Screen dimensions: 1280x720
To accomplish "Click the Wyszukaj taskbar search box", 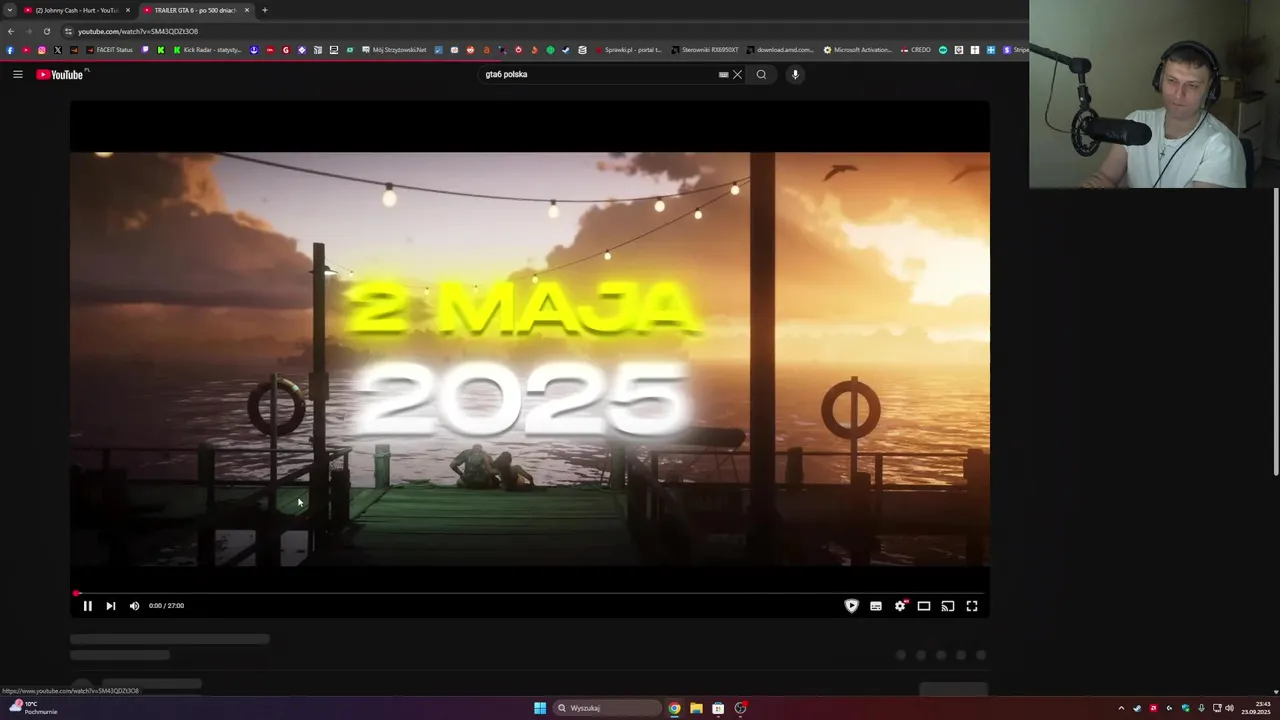I will coord(608,708).
